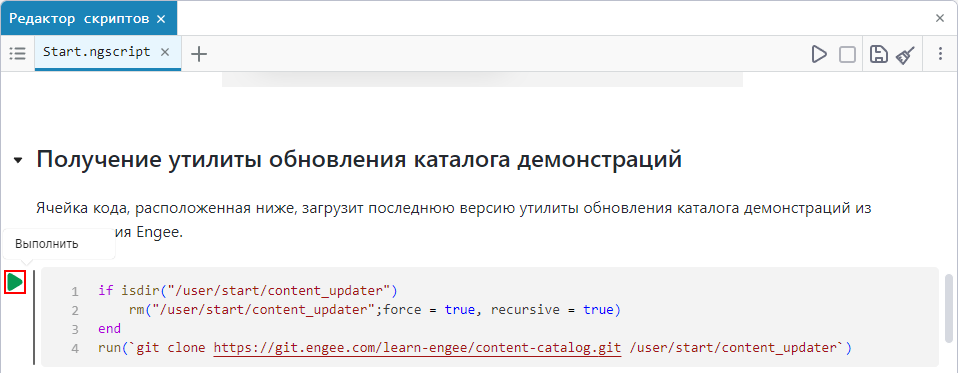Click line number 4 in the gutter

75,349
